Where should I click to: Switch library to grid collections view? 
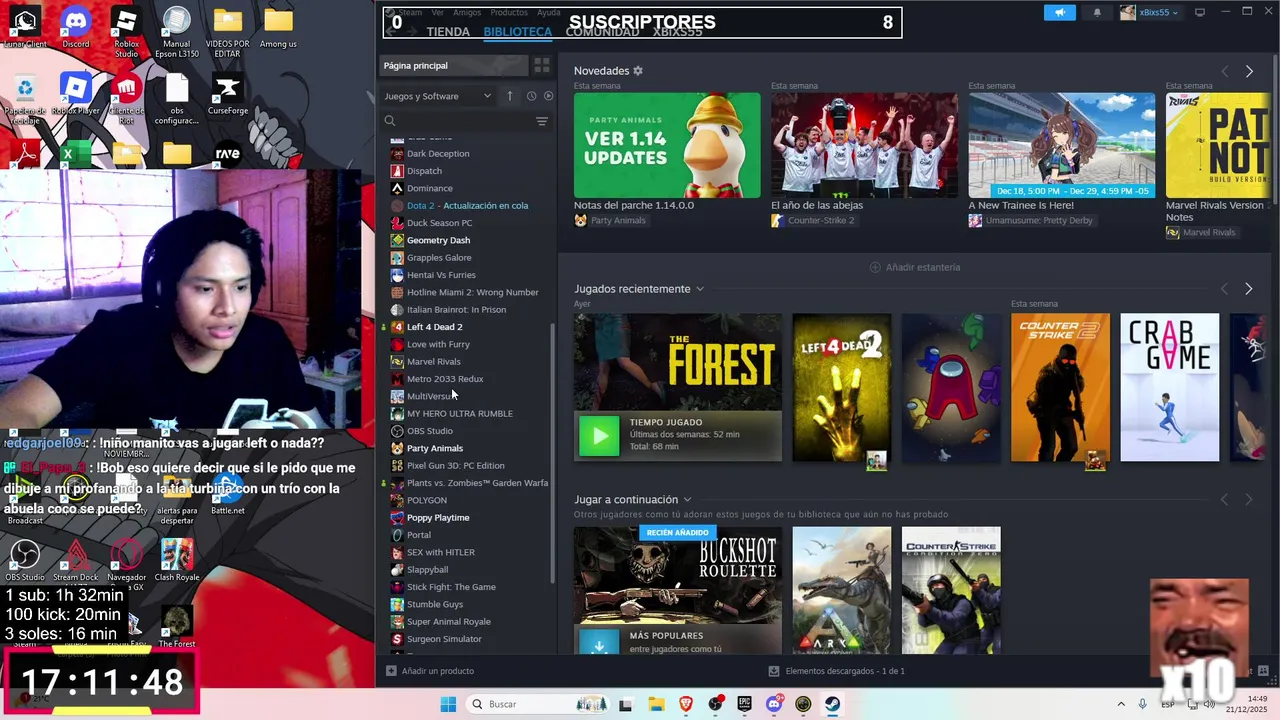click(x=542, y=66)
